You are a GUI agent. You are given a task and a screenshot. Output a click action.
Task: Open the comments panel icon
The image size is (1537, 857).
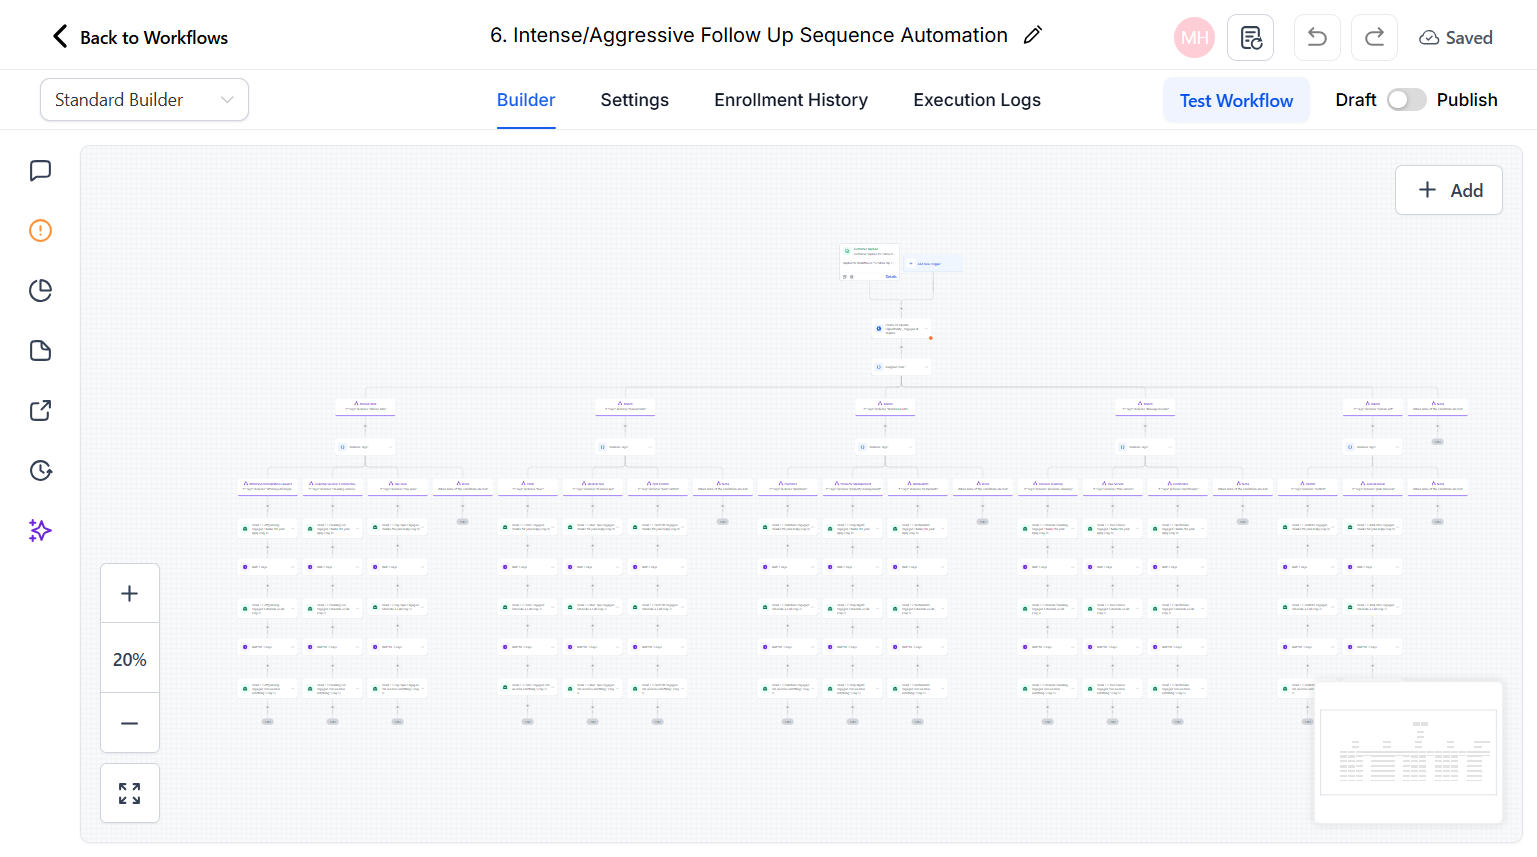pos(40,171)
